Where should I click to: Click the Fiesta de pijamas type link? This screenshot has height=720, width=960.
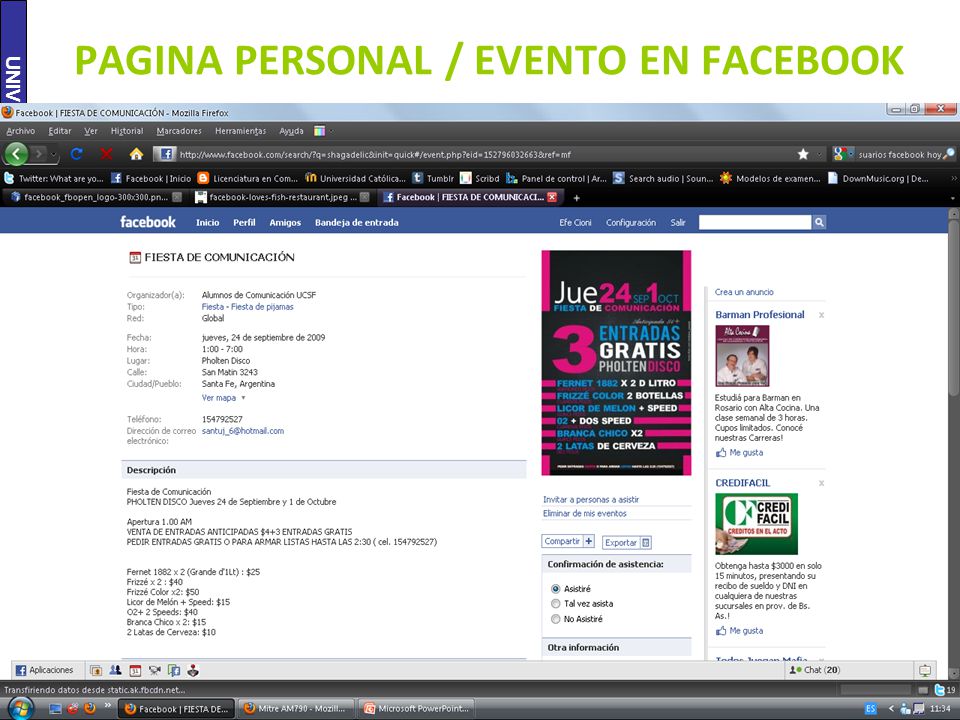[x=262, y=307]
